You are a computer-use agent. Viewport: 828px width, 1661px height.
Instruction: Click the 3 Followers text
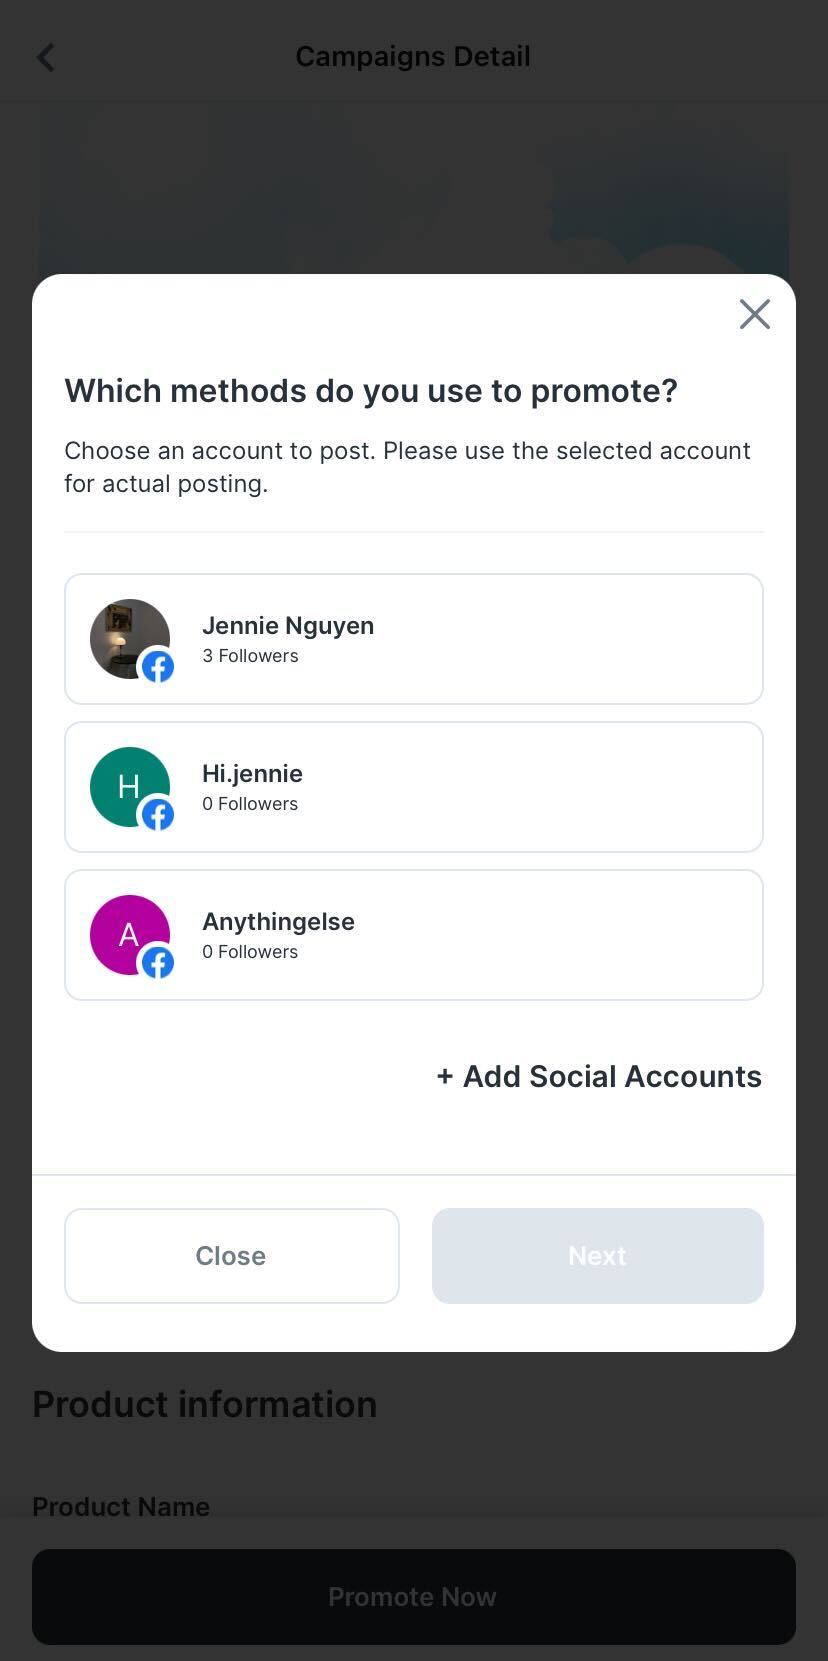click(250, 656)
